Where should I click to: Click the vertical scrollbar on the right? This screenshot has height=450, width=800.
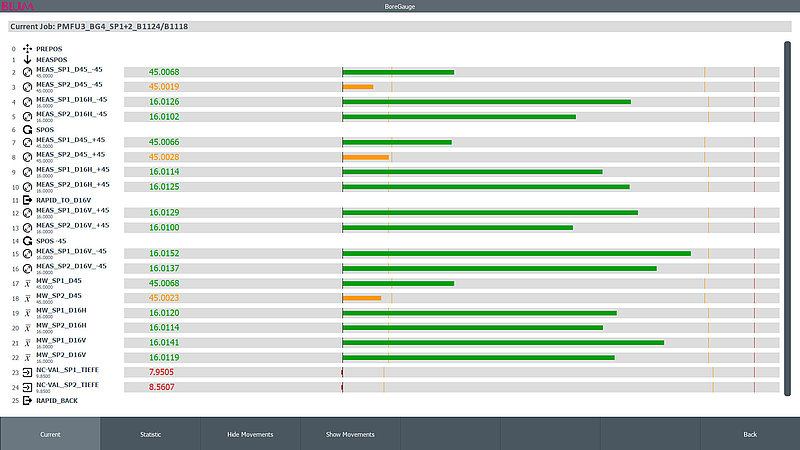pos(787,218)
